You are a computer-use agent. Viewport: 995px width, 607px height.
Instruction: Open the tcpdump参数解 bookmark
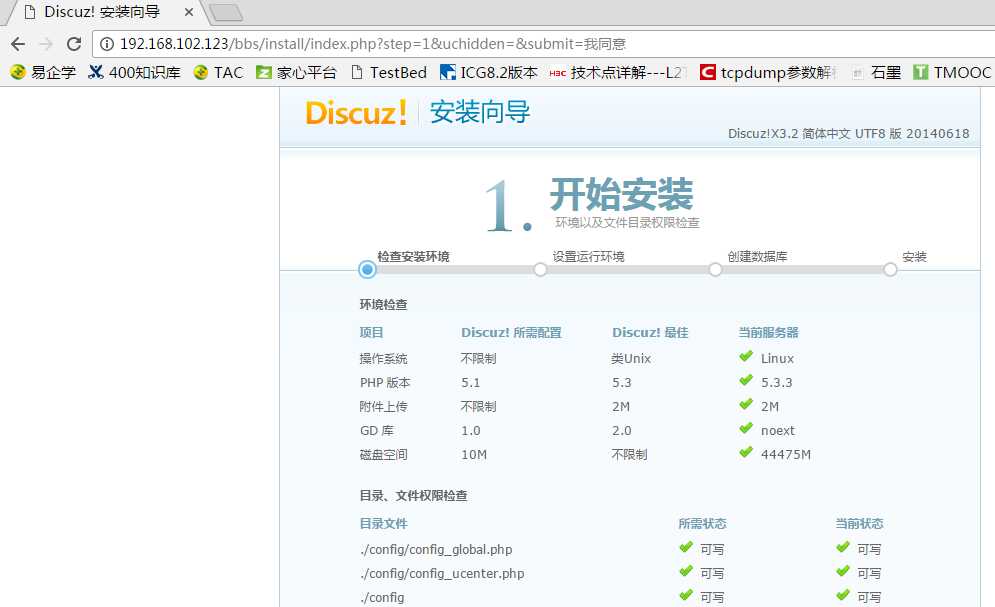coord(768,72)
